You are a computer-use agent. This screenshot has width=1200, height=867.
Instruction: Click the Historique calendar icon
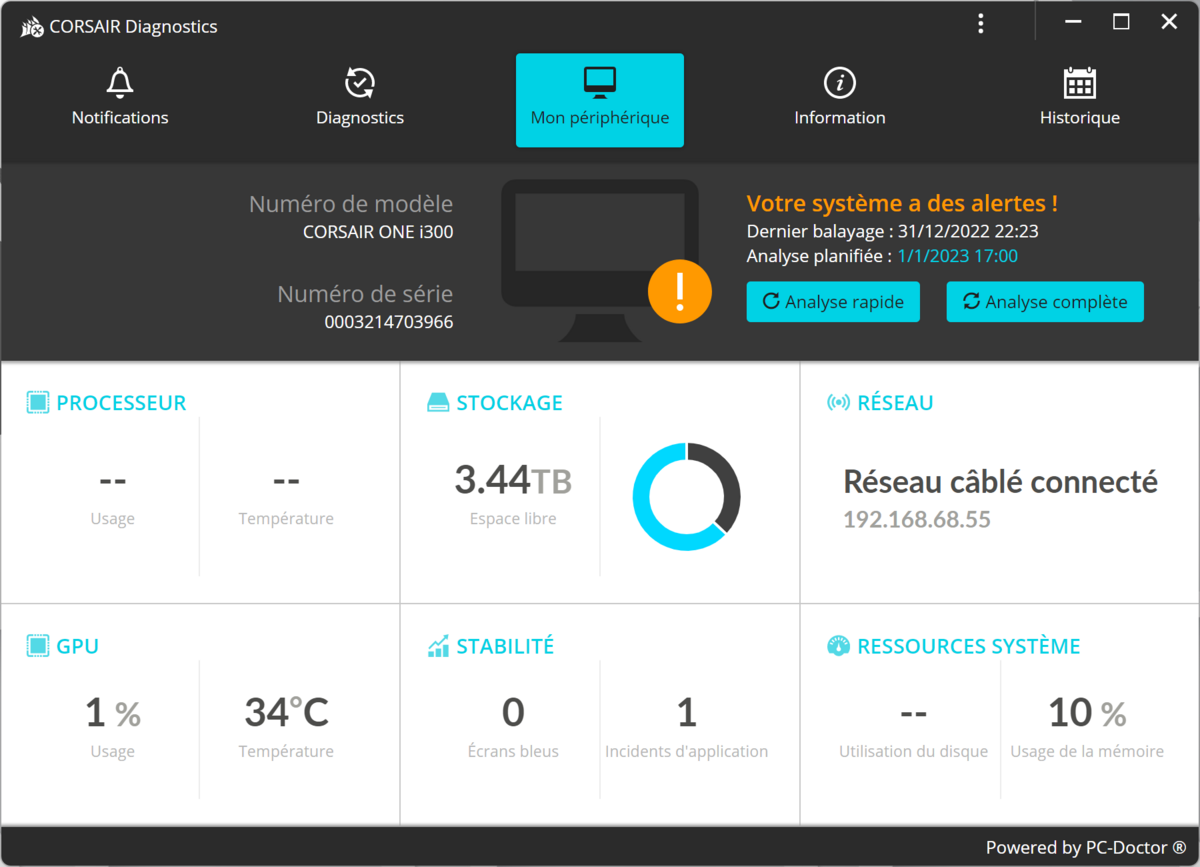[x=1080, y=82]
